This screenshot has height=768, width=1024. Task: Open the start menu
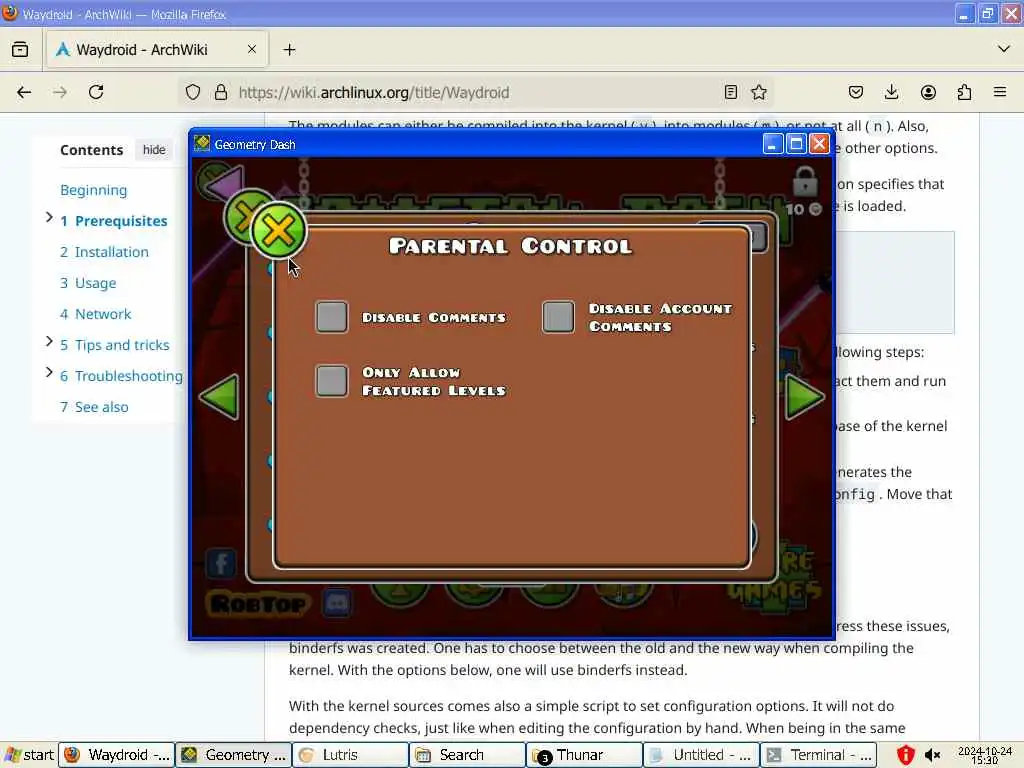click(29, 755)
